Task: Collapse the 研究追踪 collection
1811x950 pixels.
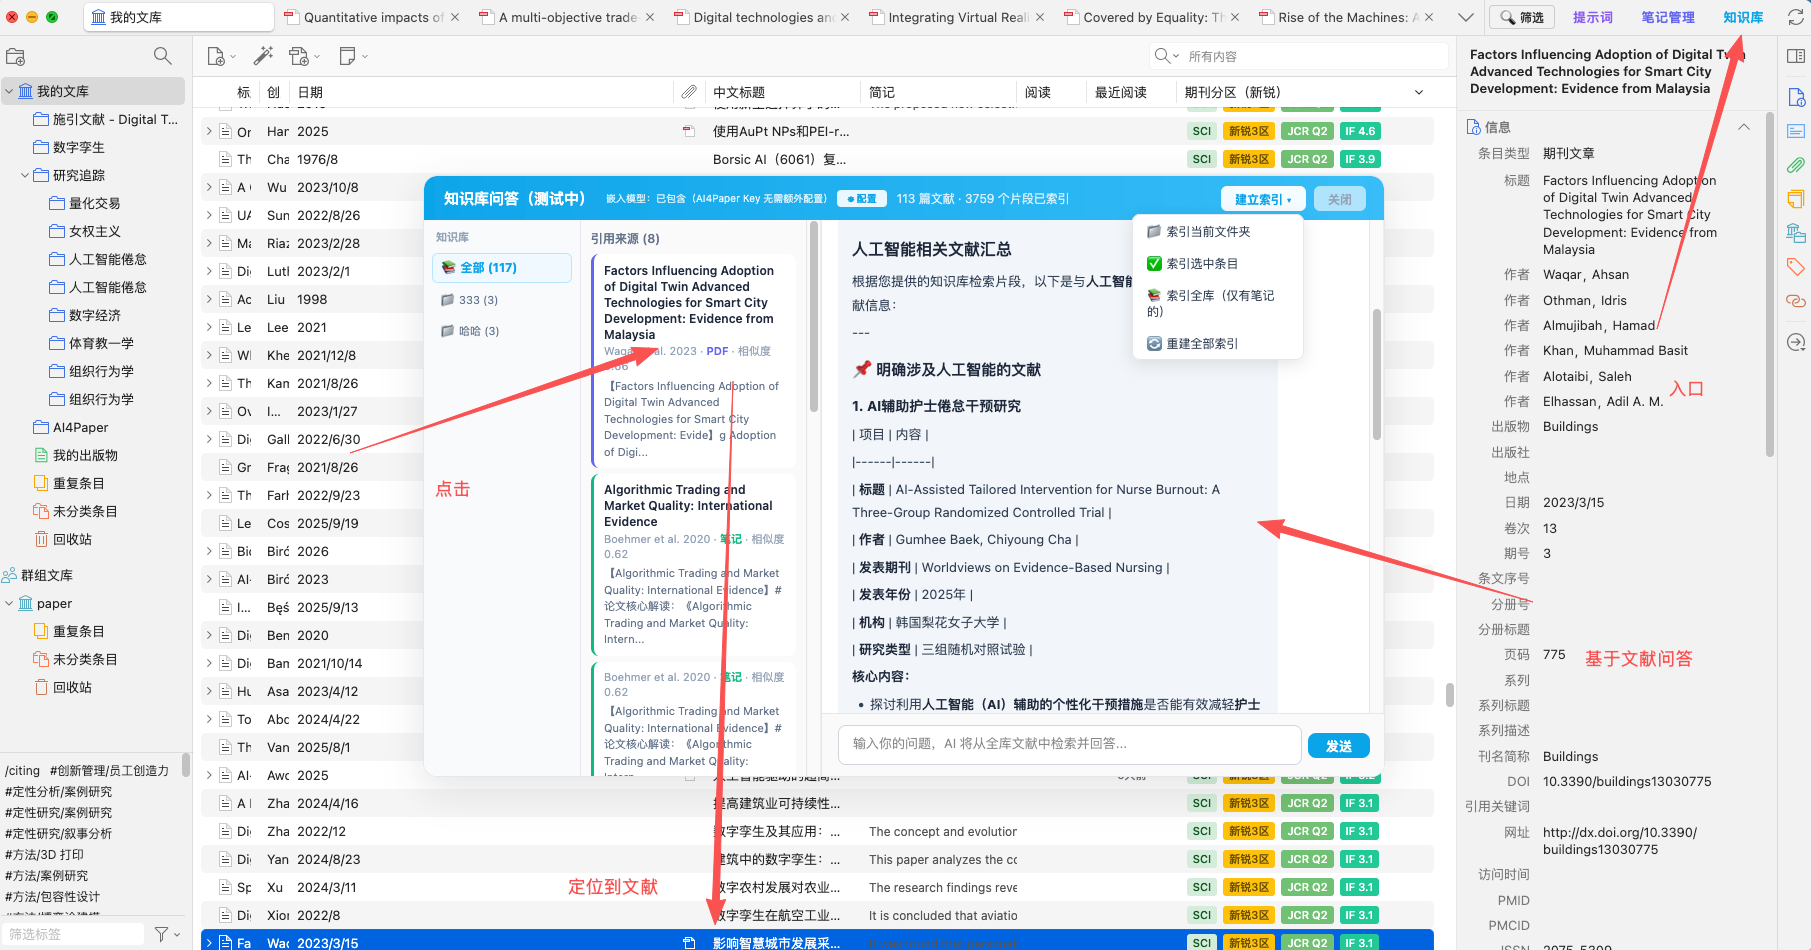Action: click(x=25, y=175)
